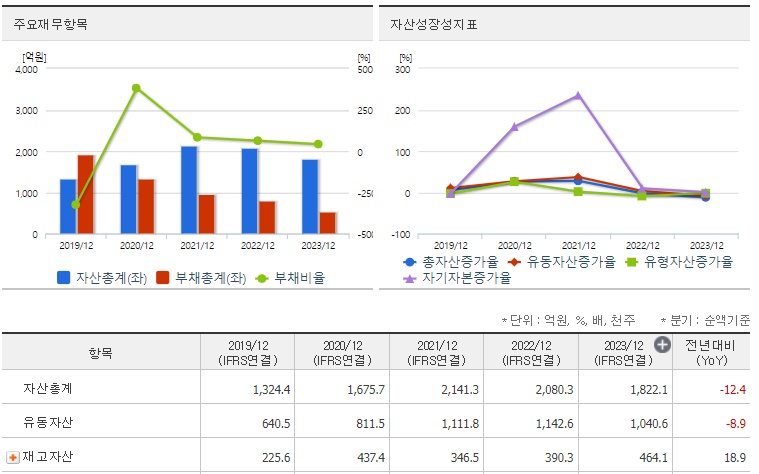Click the 항목 column header
The image size is (759, 474).
coord(101,352)
